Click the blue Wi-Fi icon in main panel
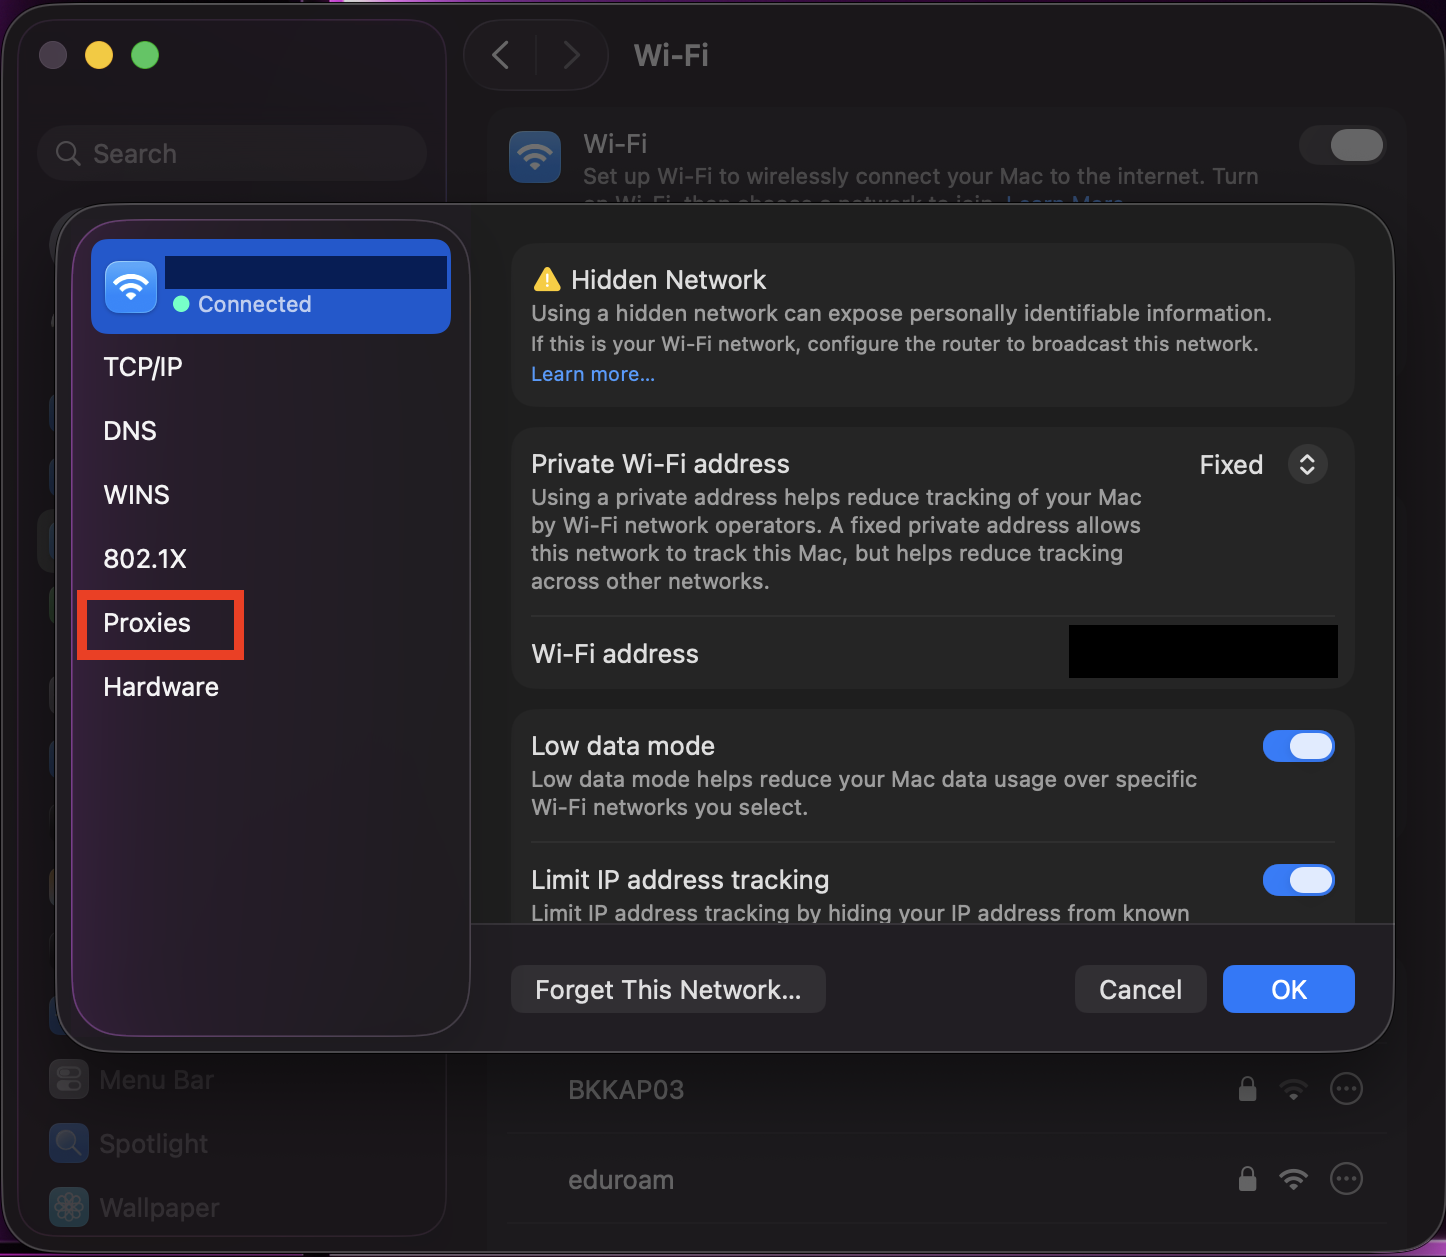1446x1257 pixels. (x=535, y=157)
